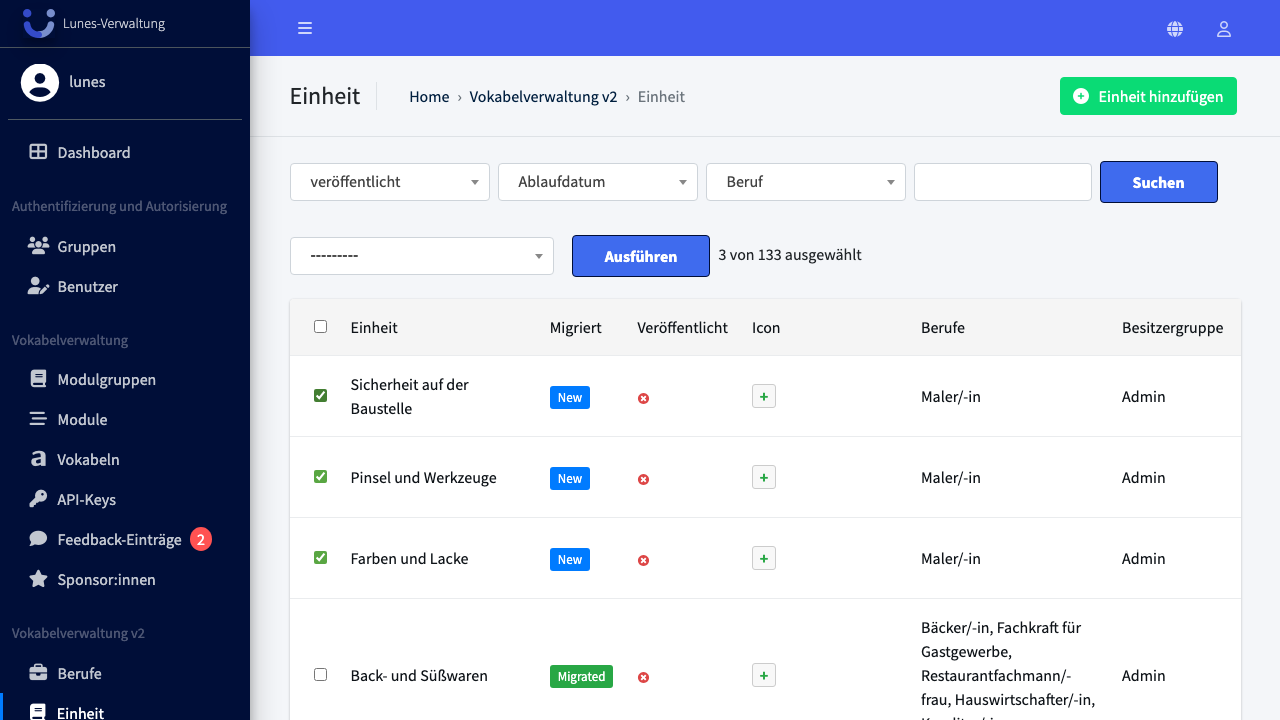Open the veröffentlicht filter dropdown
Screen dimensions: 1280x720
[x=390, y=182]
